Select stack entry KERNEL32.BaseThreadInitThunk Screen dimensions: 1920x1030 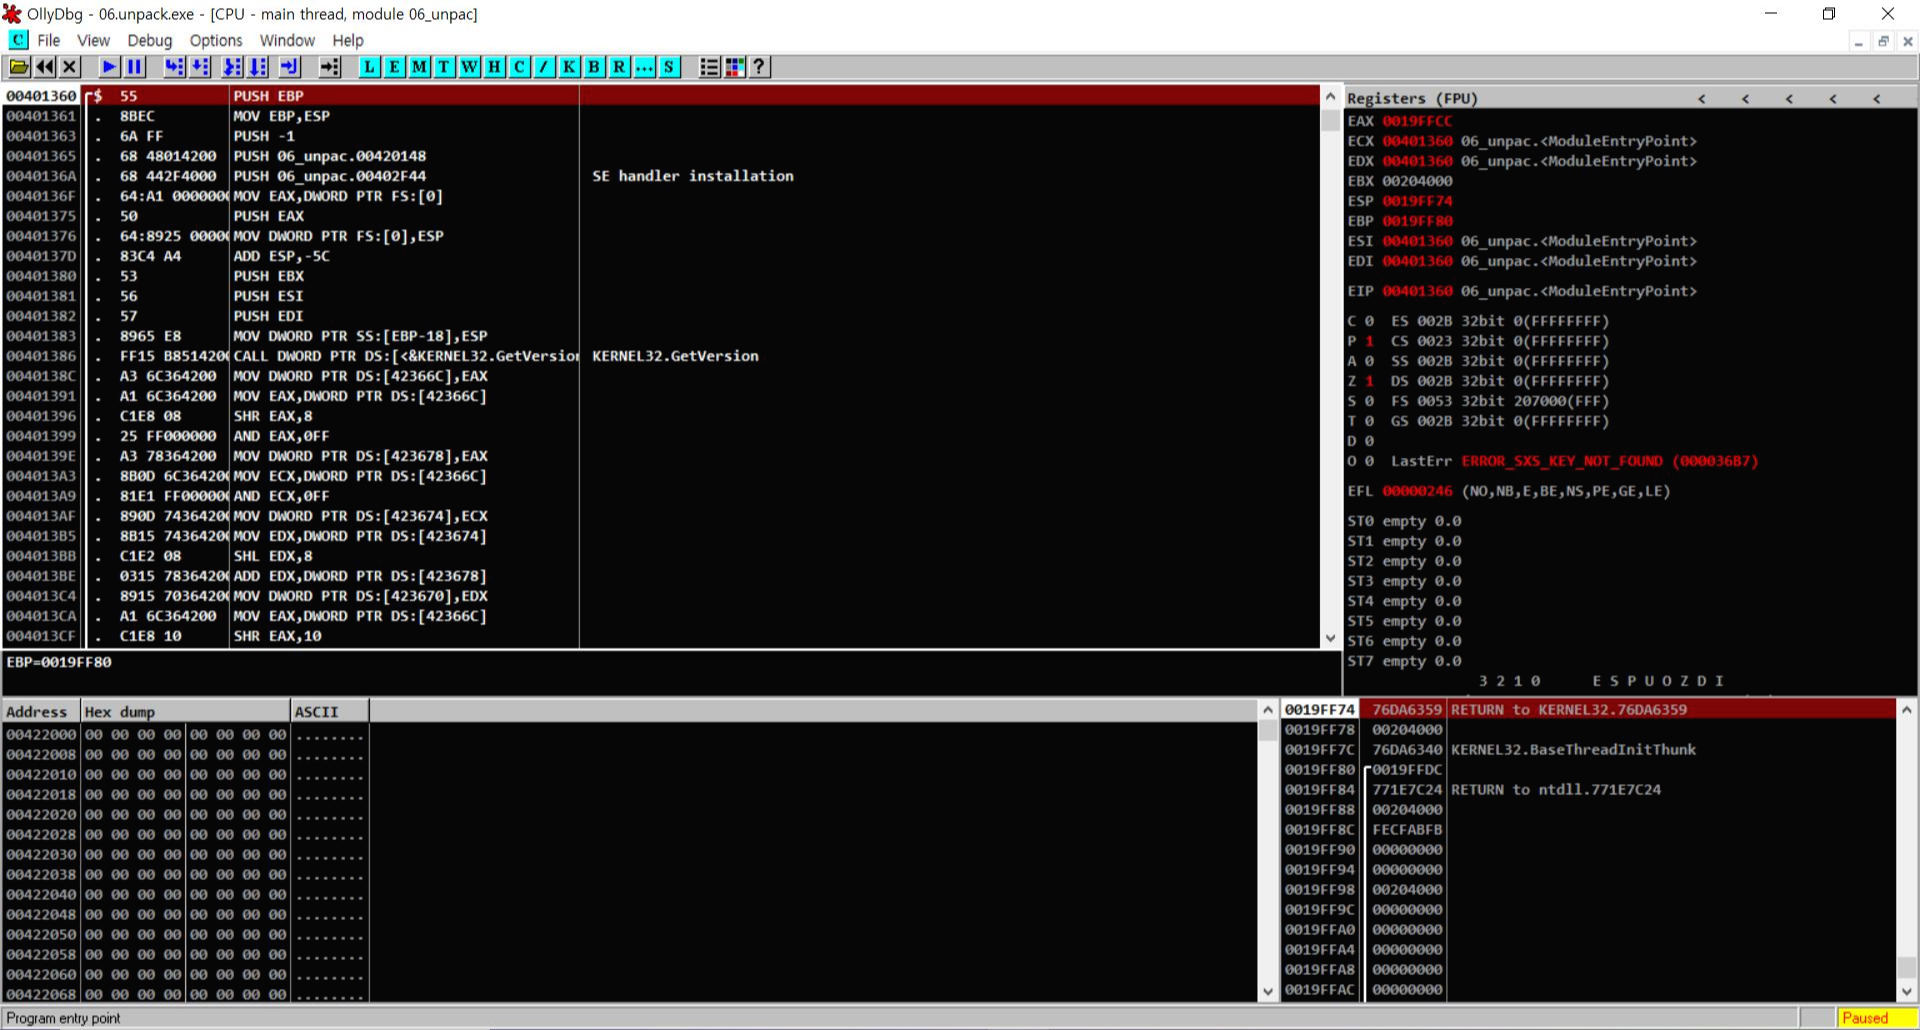[1589, 750]
